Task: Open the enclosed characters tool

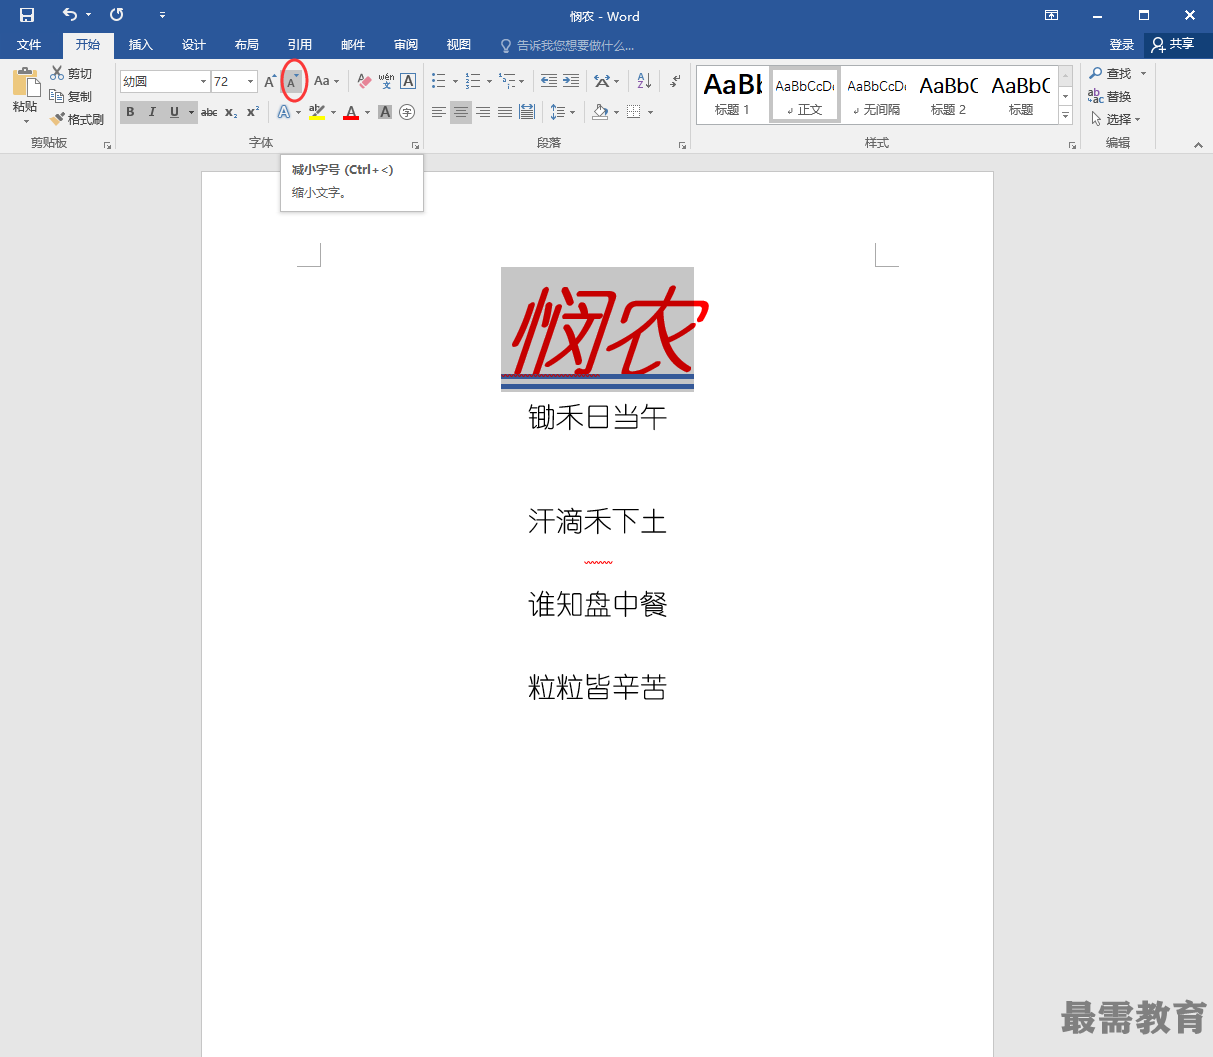Action: click(x=407, y=112)
